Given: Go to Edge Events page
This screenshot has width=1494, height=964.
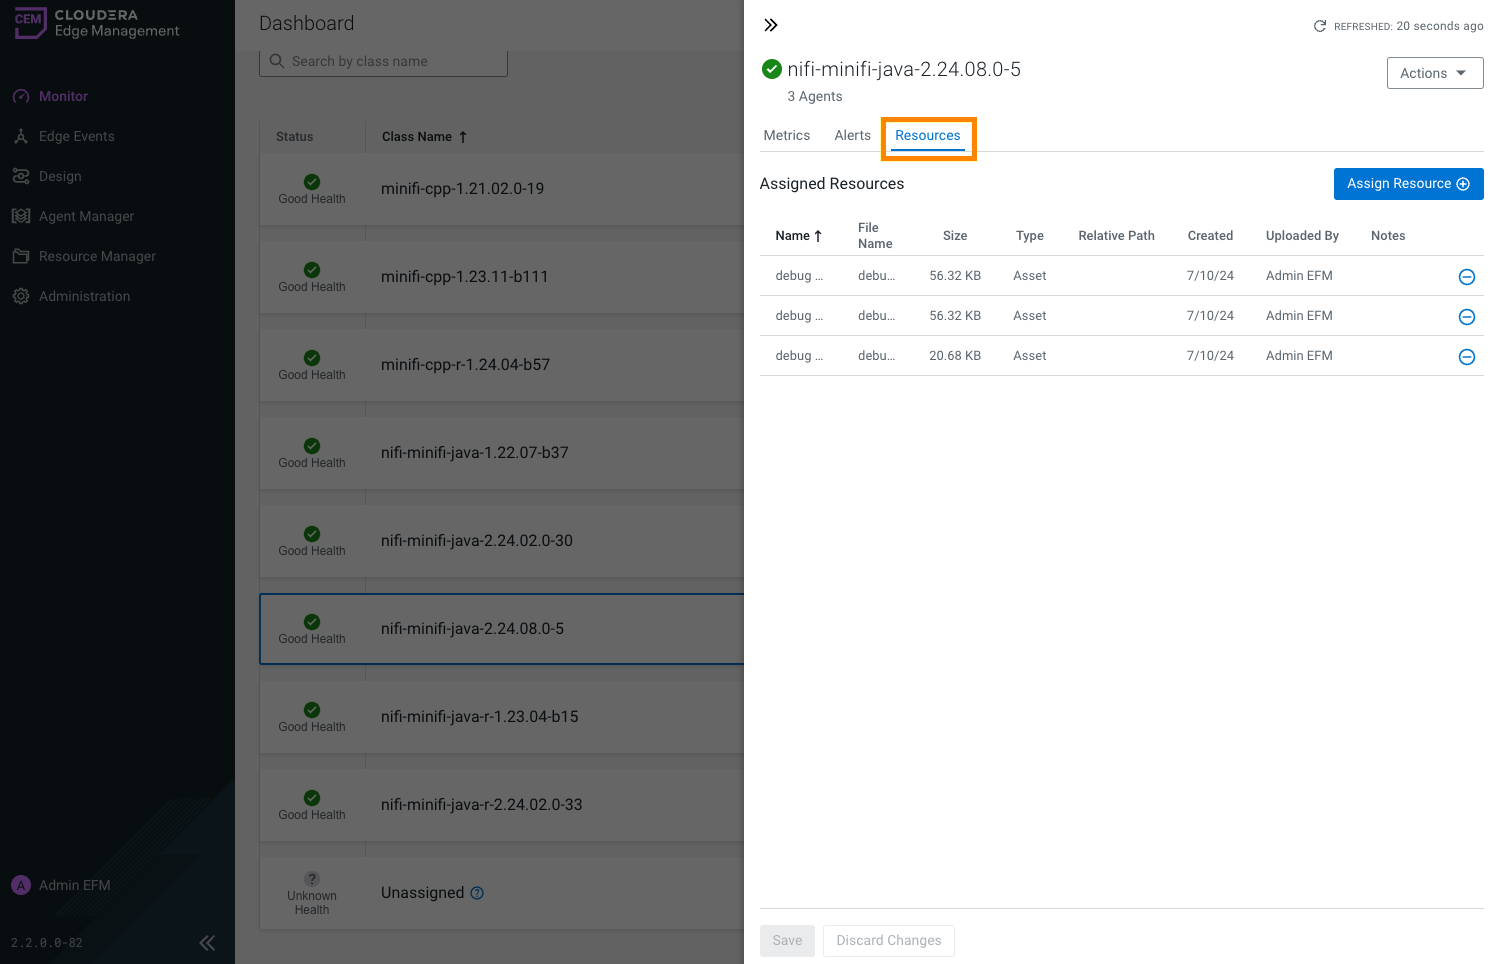Looking at the screenshot, I should [x=76, y=137].
